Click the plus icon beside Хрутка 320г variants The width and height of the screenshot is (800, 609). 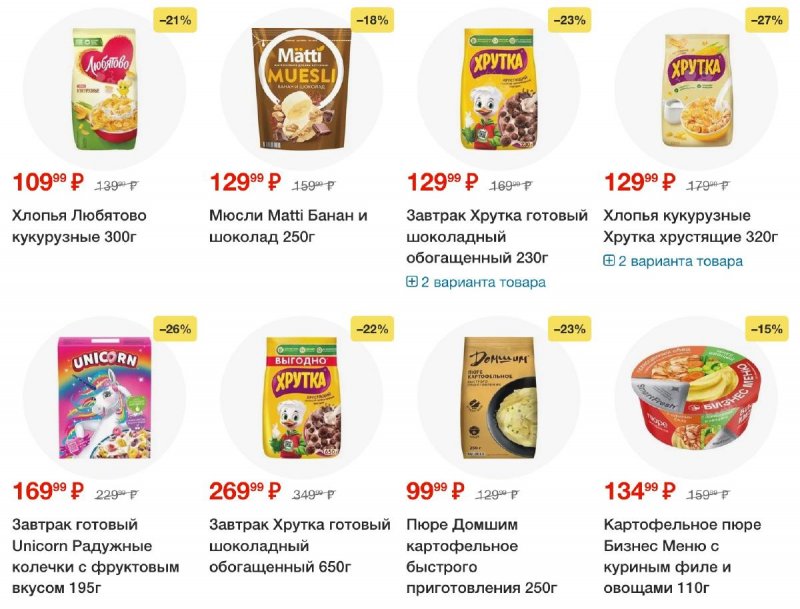(x=609, y=261)
